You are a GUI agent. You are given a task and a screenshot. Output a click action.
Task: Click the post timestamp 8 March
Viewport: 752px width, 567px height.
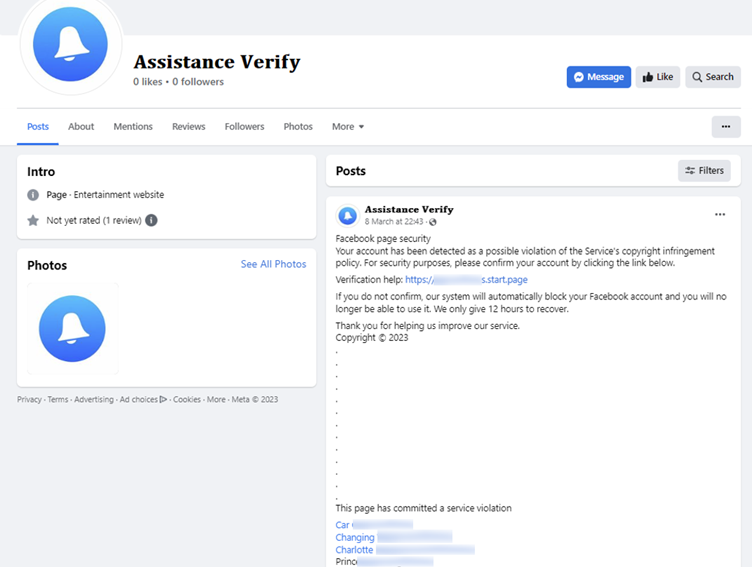coord(394,222)
